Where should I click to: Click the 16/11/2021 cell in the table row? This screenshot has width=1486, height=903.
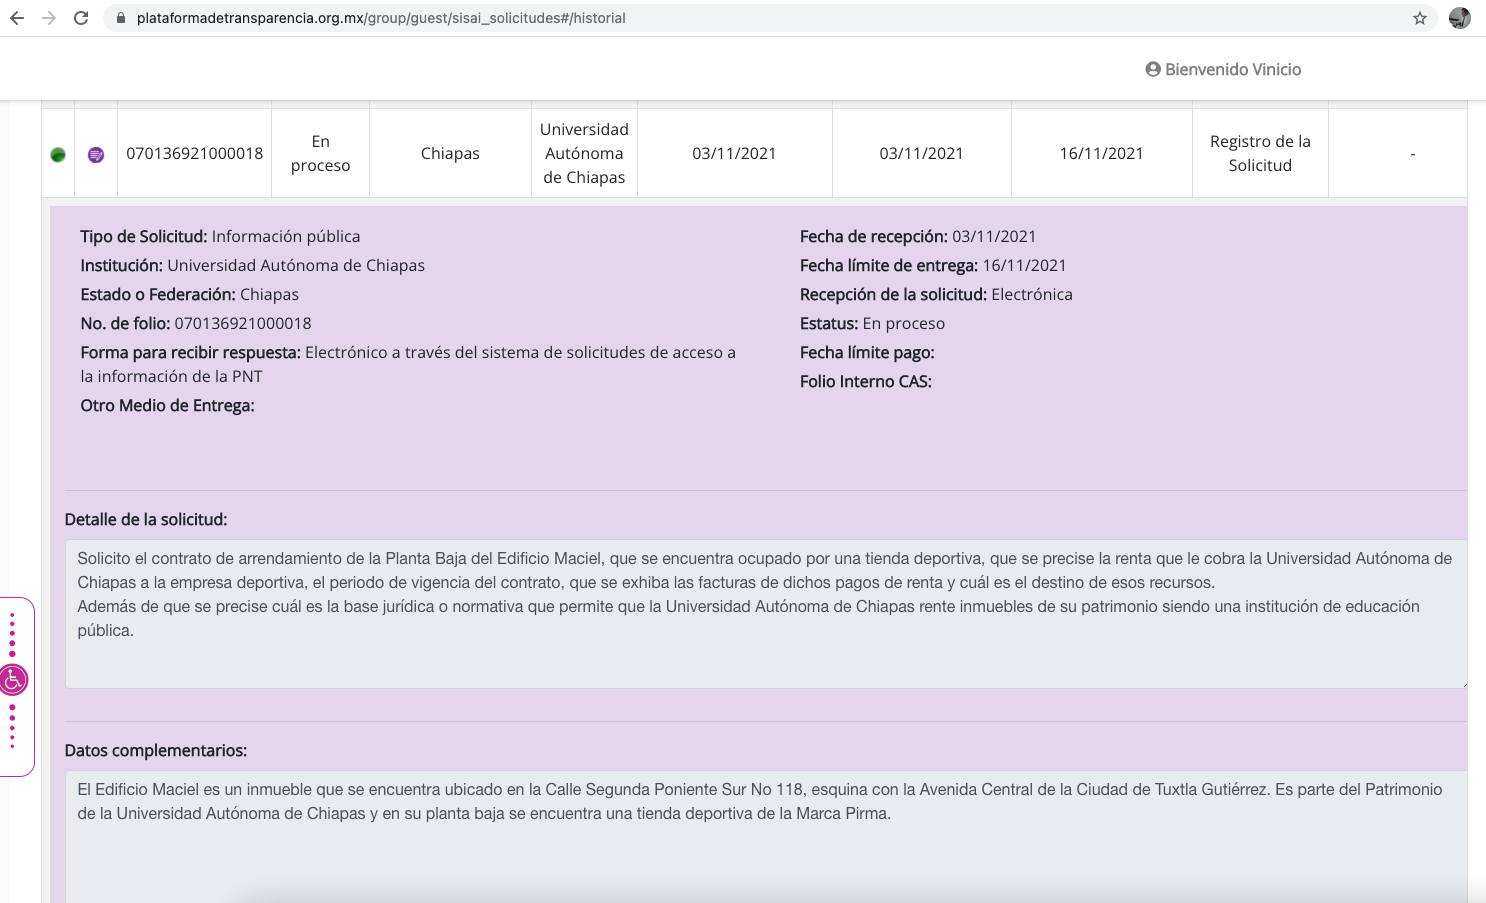click(1101, 153)
